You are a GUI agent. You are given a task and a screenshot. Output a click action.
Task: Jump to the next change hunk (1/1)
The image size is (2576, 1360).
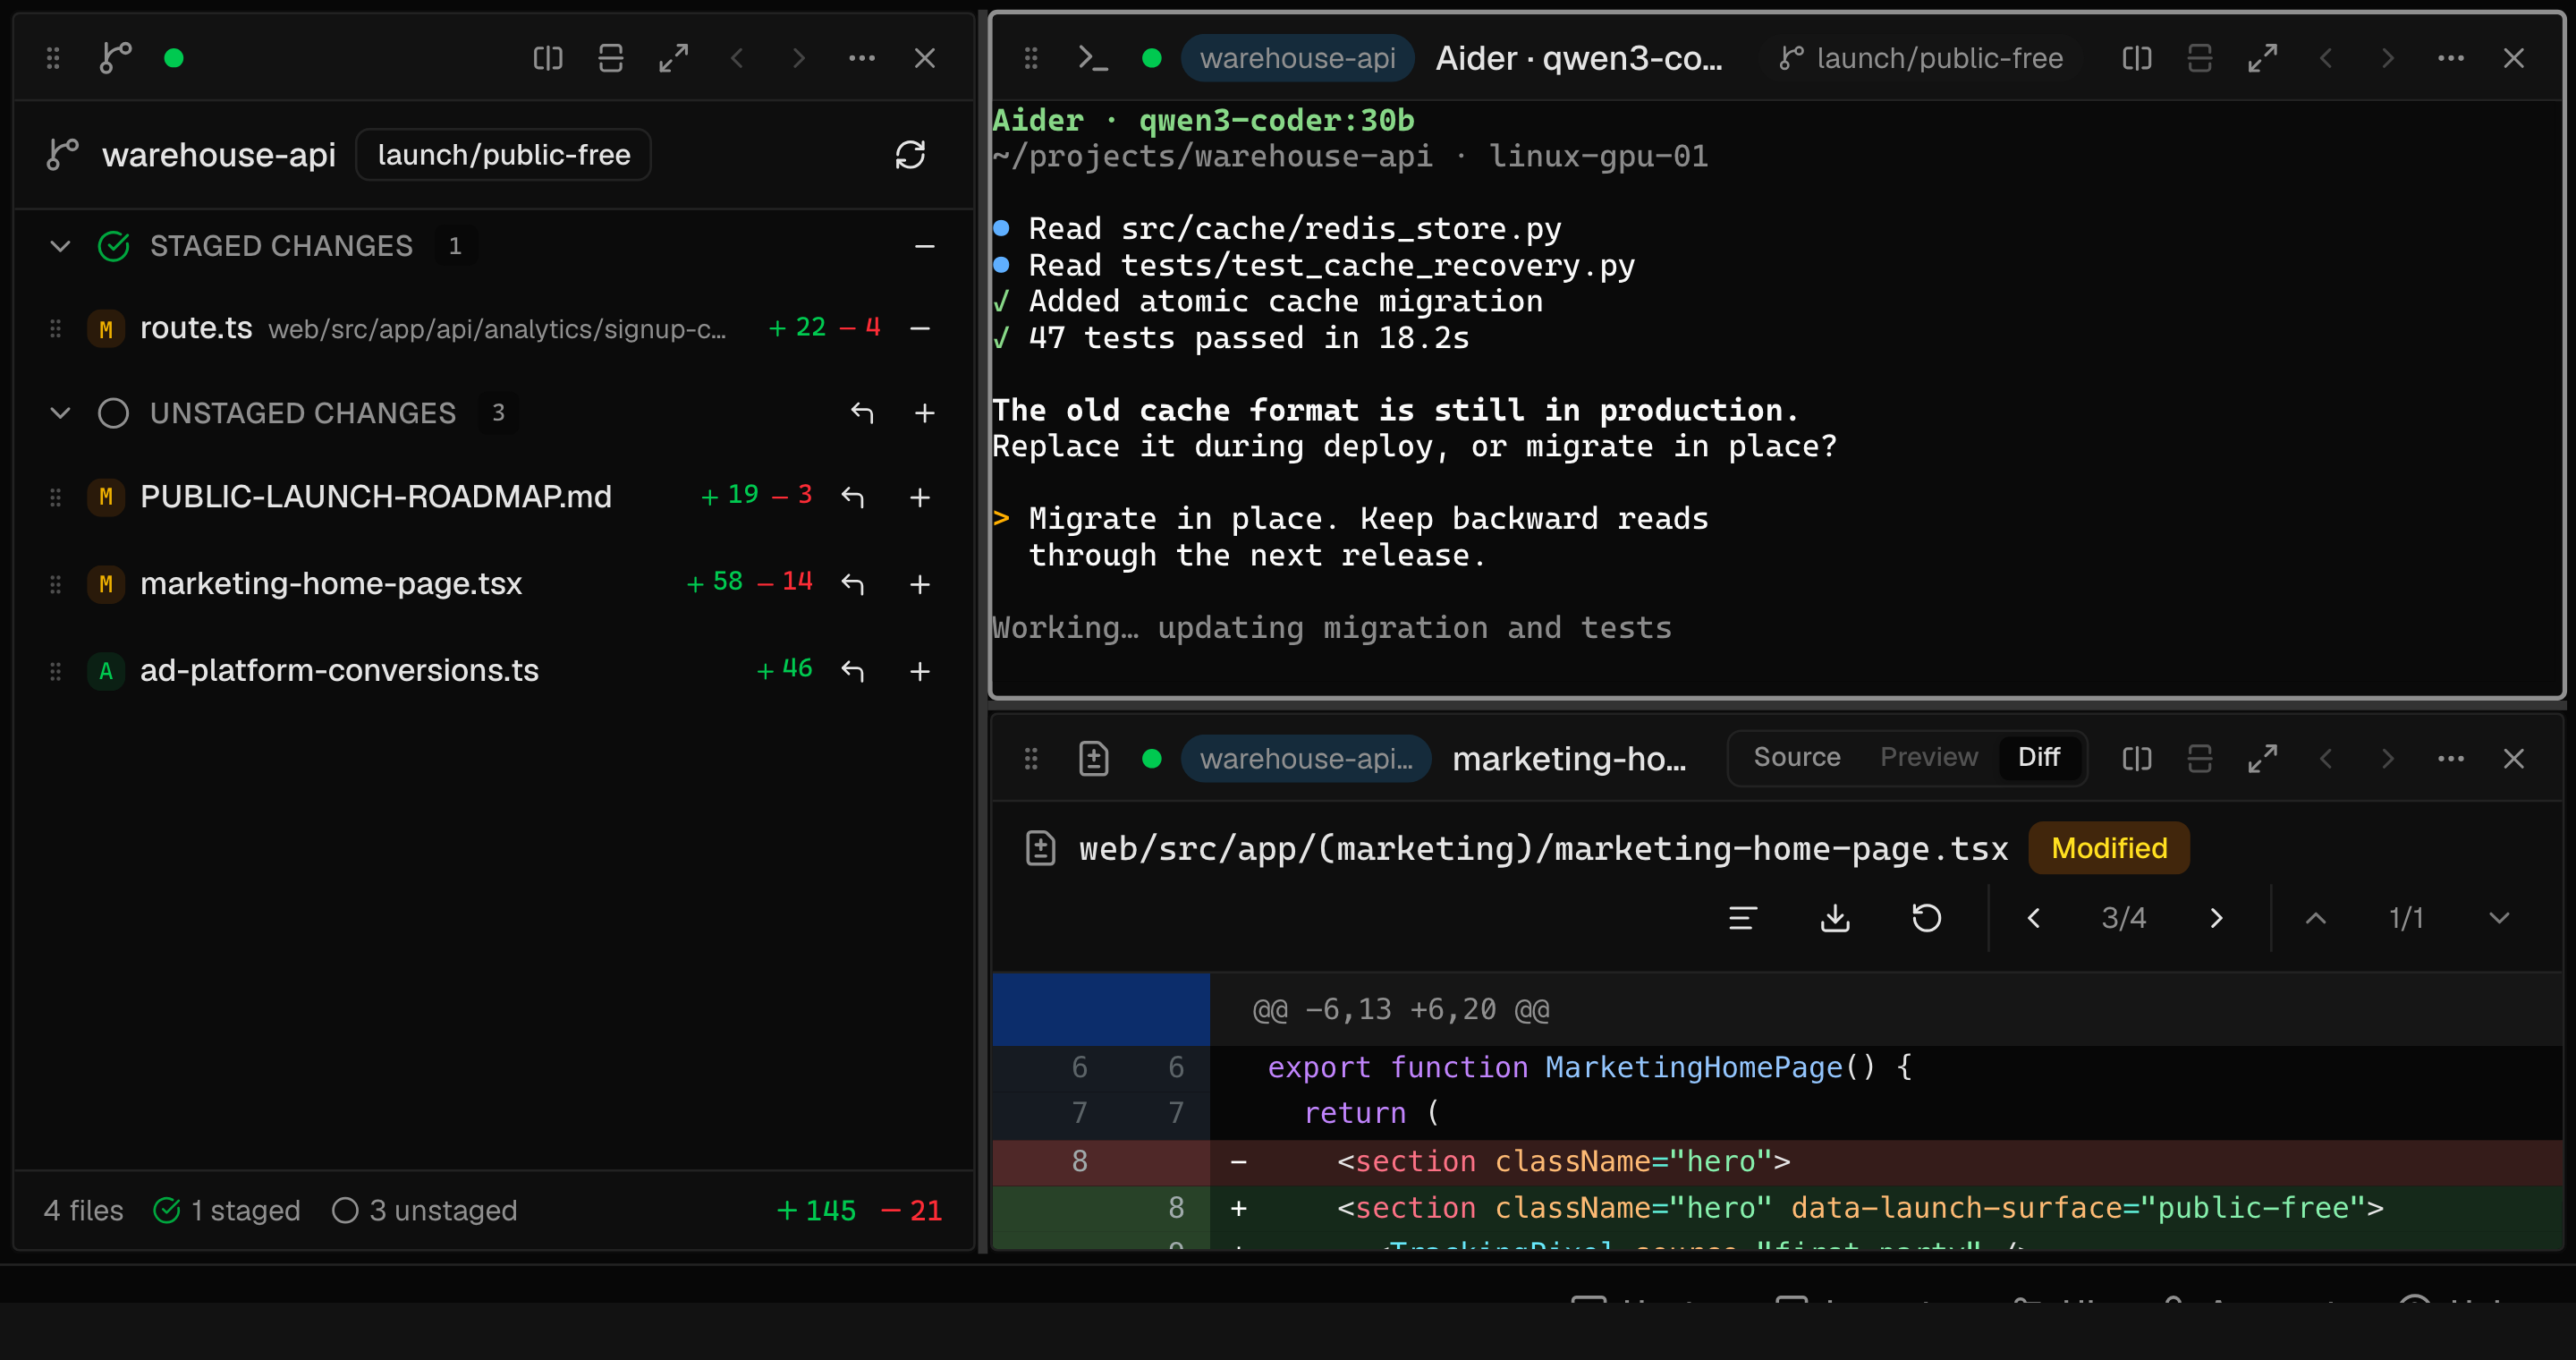pos(2499,918)
